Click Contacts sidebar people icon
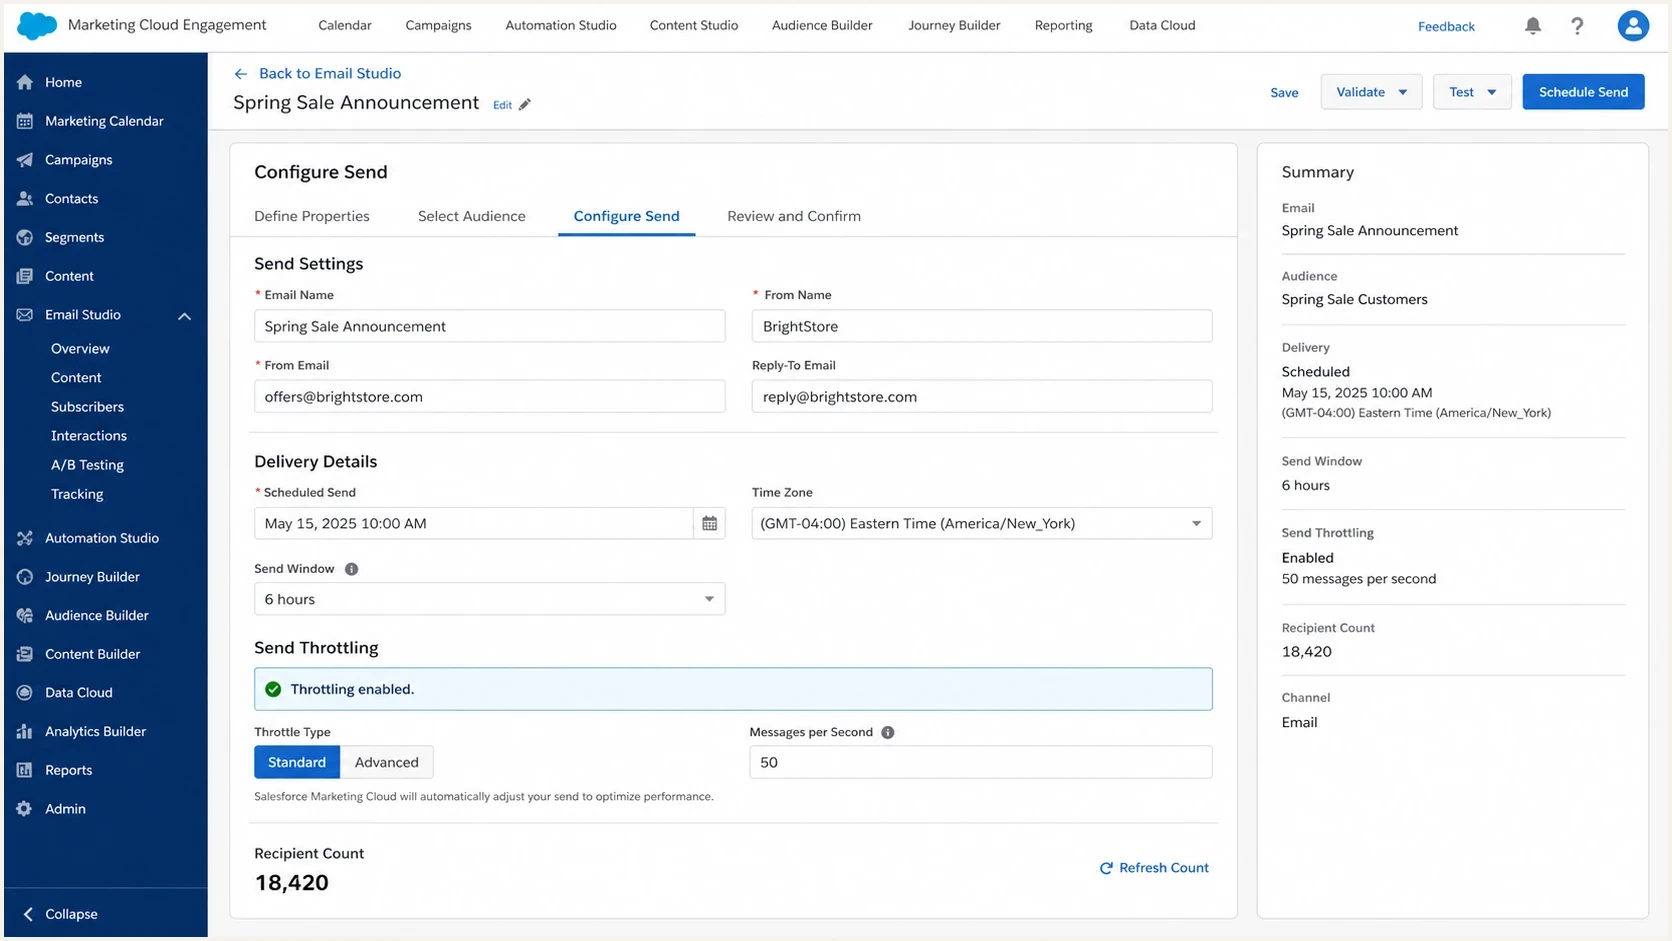 (25, 199)
